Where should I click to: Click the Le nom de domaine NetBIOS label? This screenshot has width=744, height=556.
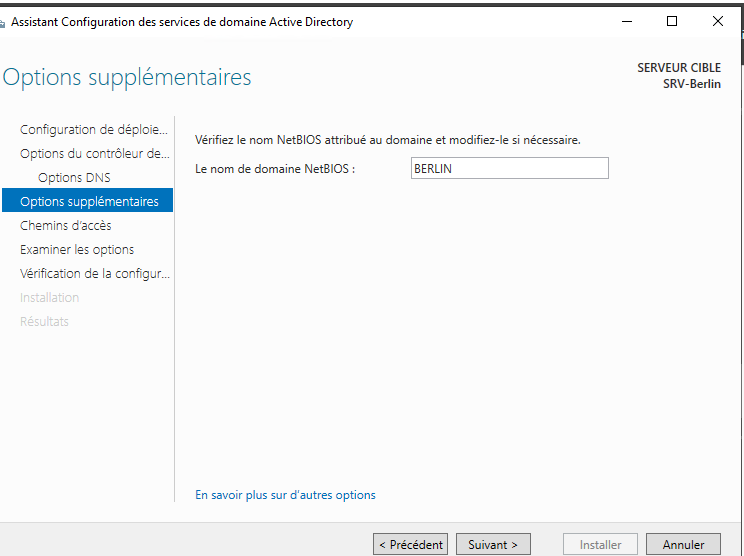275,169
